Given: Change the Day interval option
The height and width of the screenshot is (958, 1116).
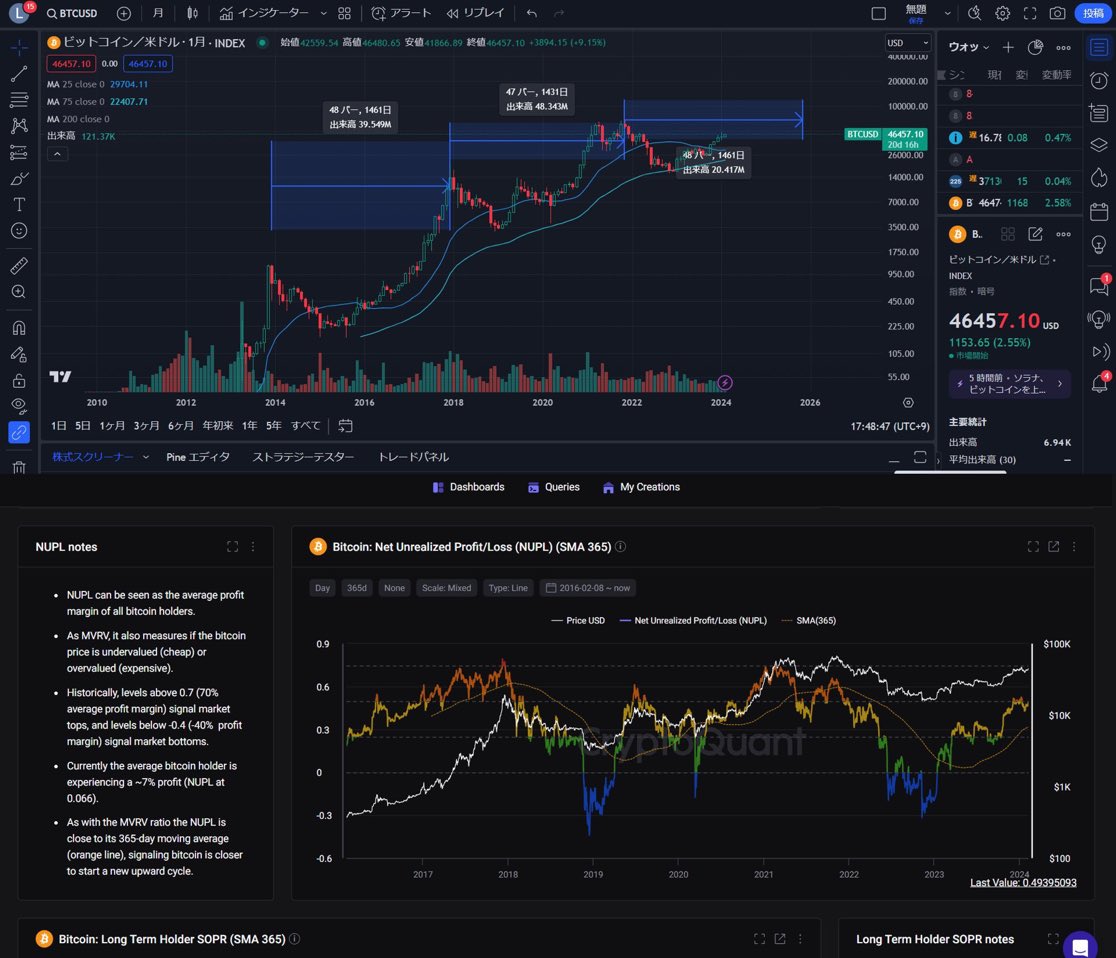Looking at the screenshot, I should point(322,588).
